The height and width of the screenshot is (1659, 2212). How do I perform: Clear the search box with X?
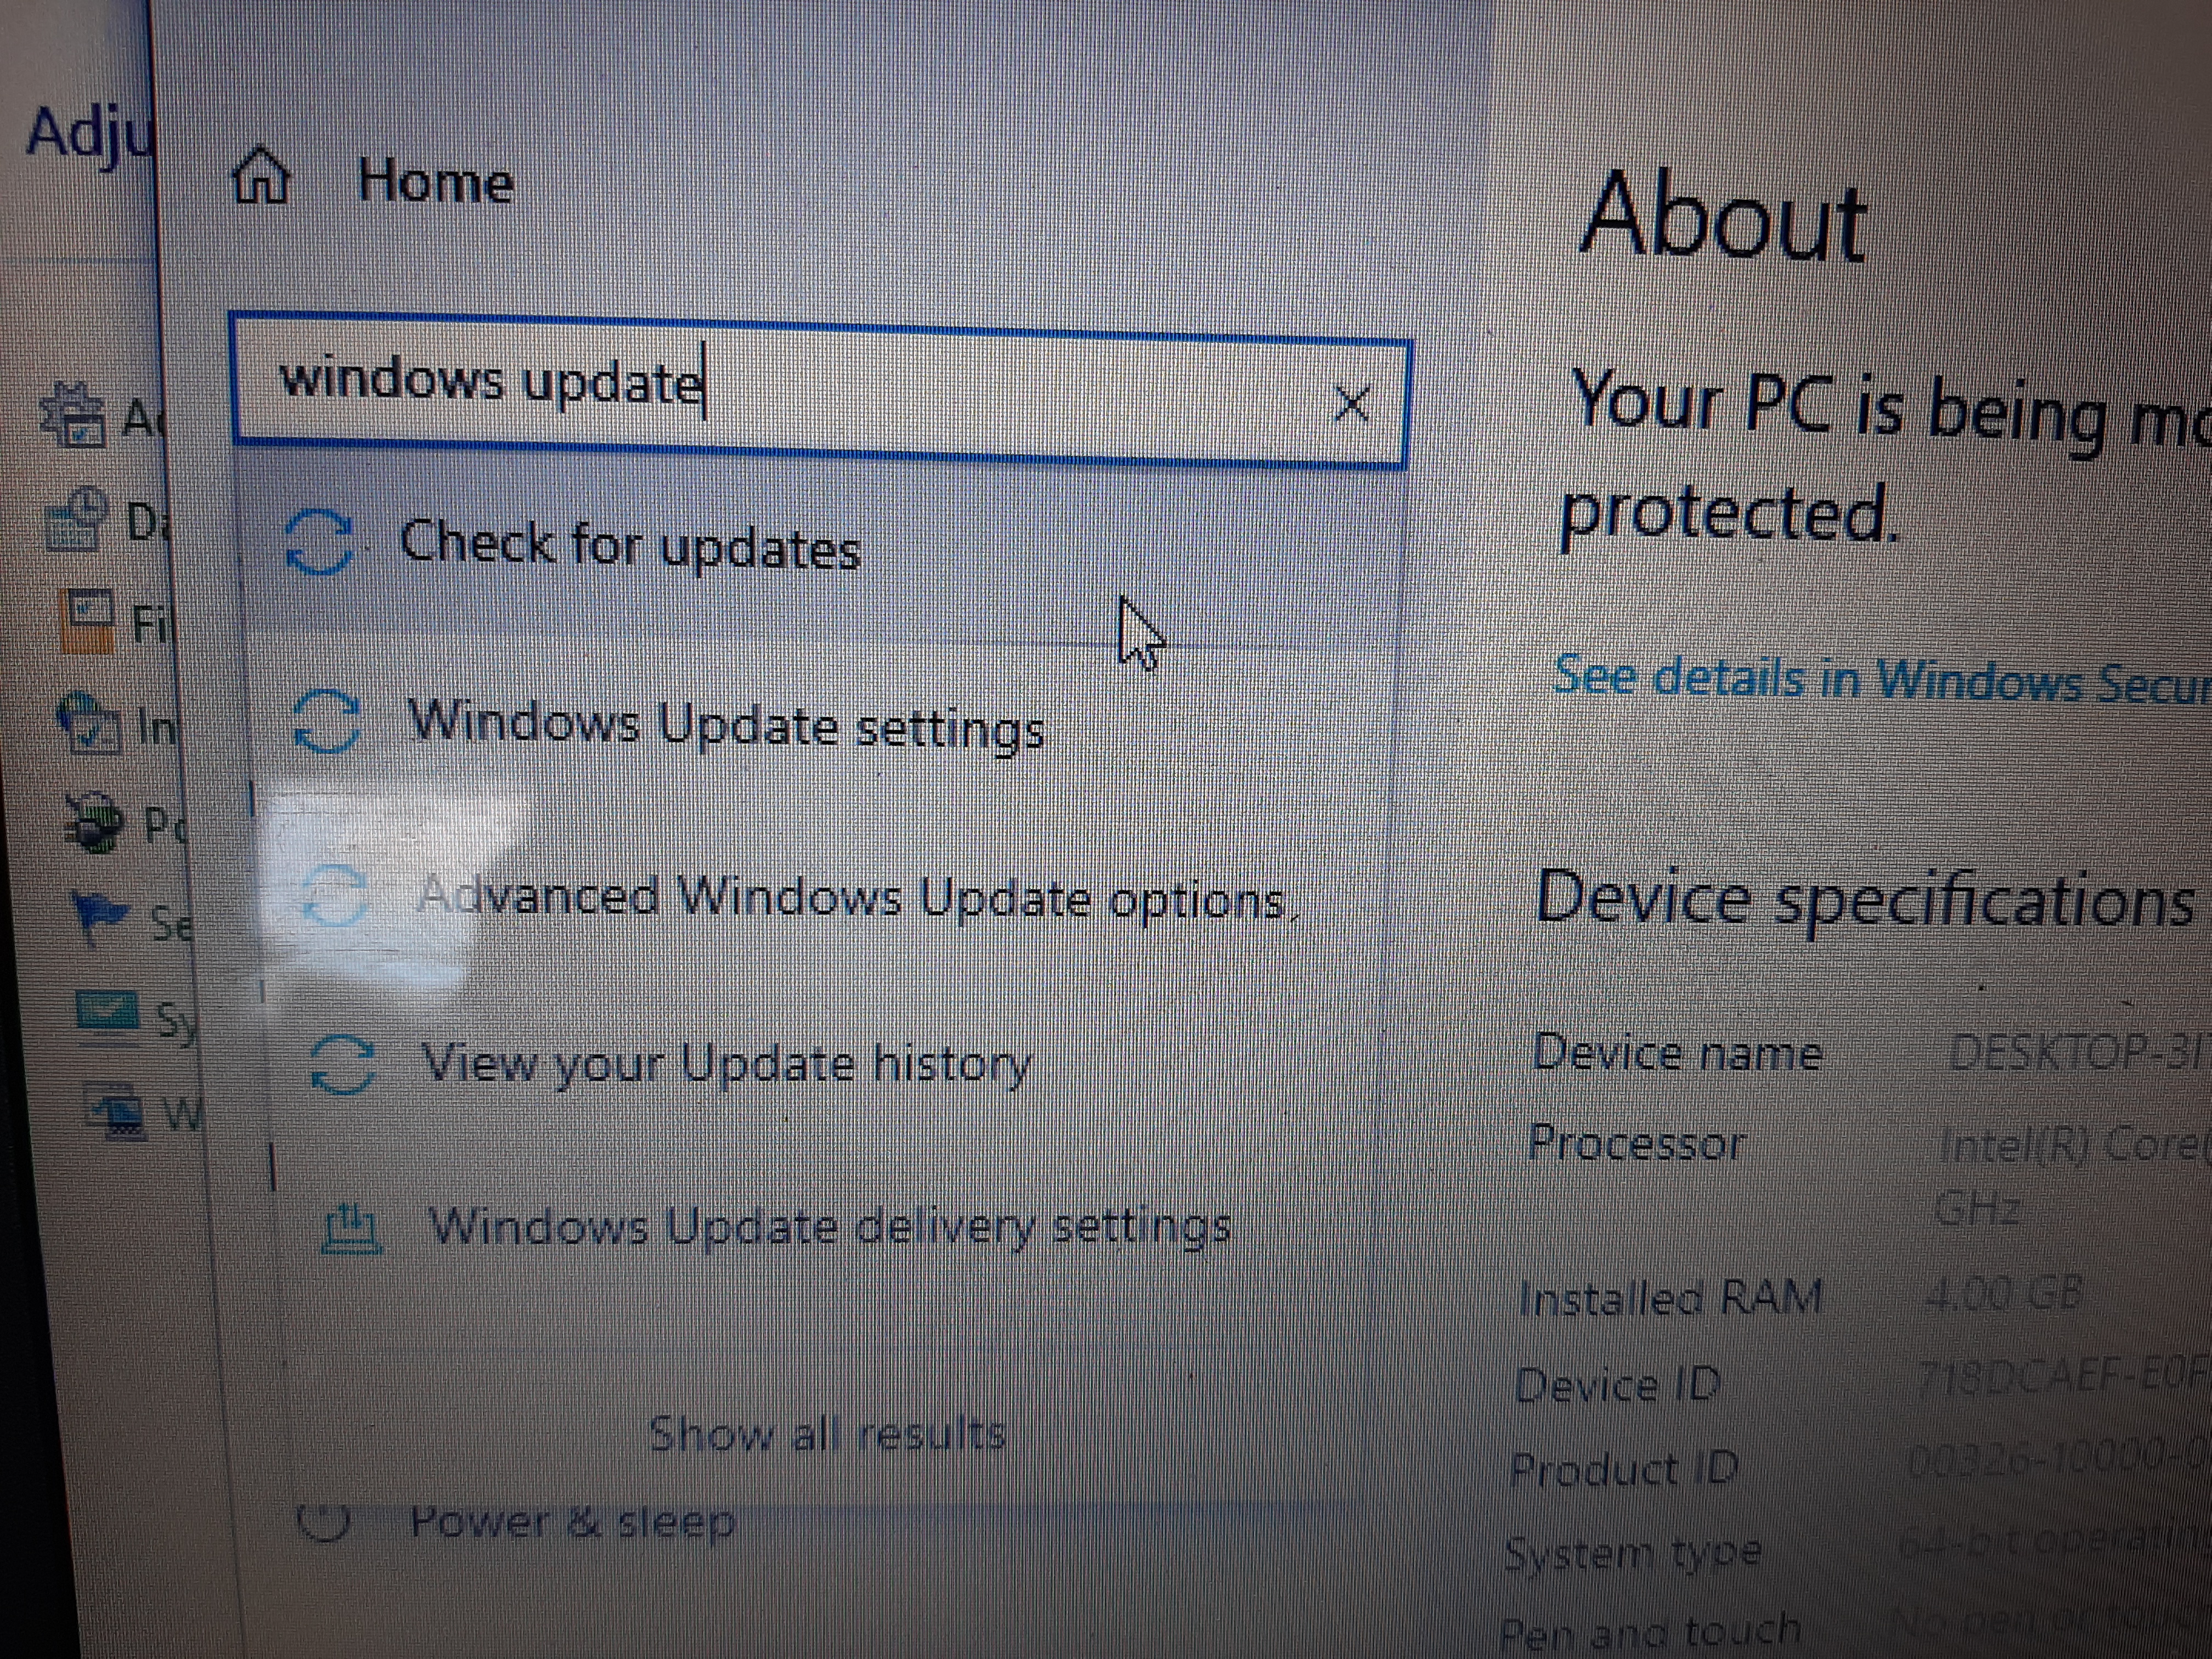(x=1352, y=404)
